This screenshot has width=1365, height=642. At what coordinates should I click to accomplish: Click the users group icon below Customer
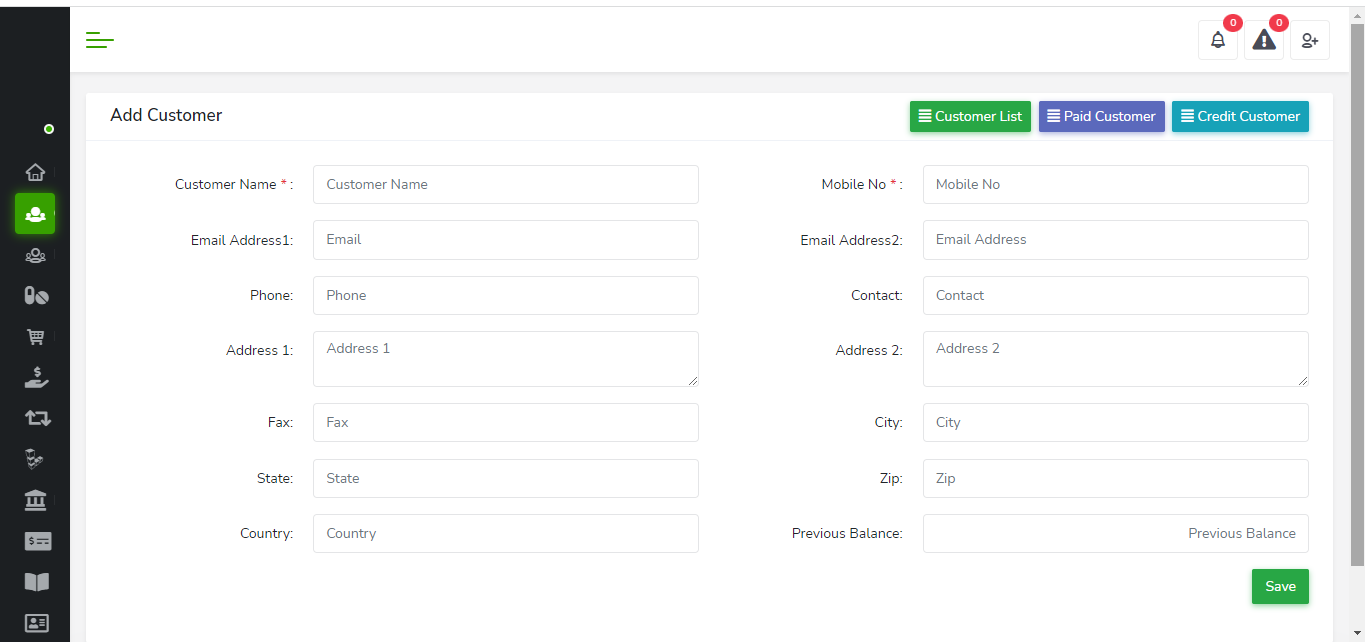tap(35, 255)
